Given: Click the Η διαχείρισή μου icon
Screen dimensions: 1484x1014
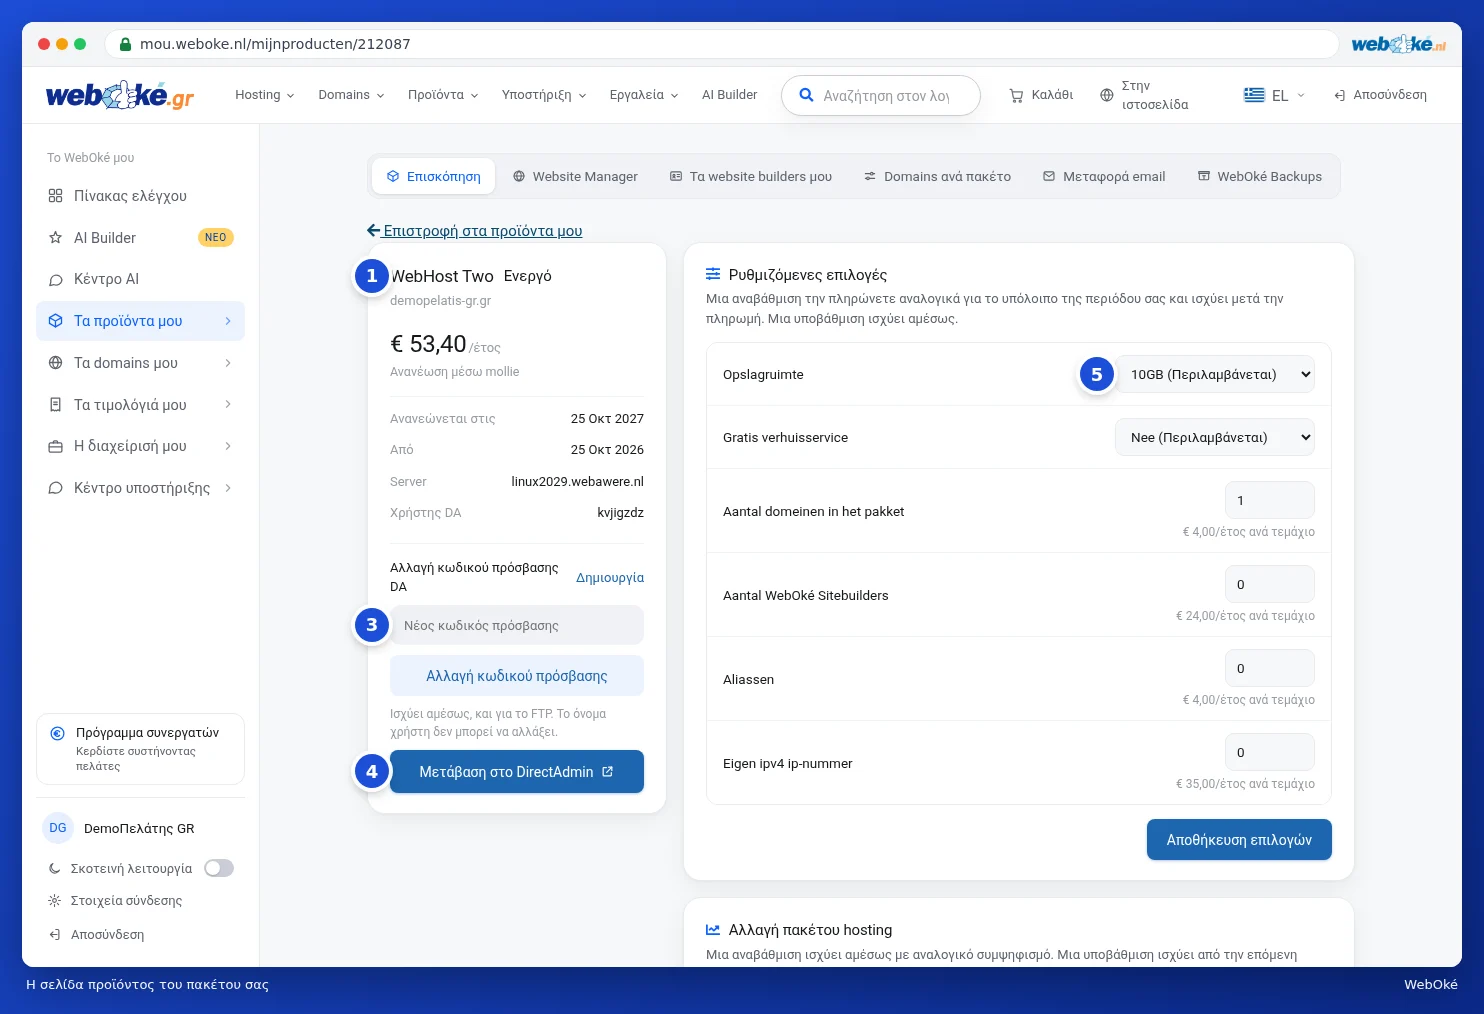Looking at the screenshot, I should coord(56,446).
